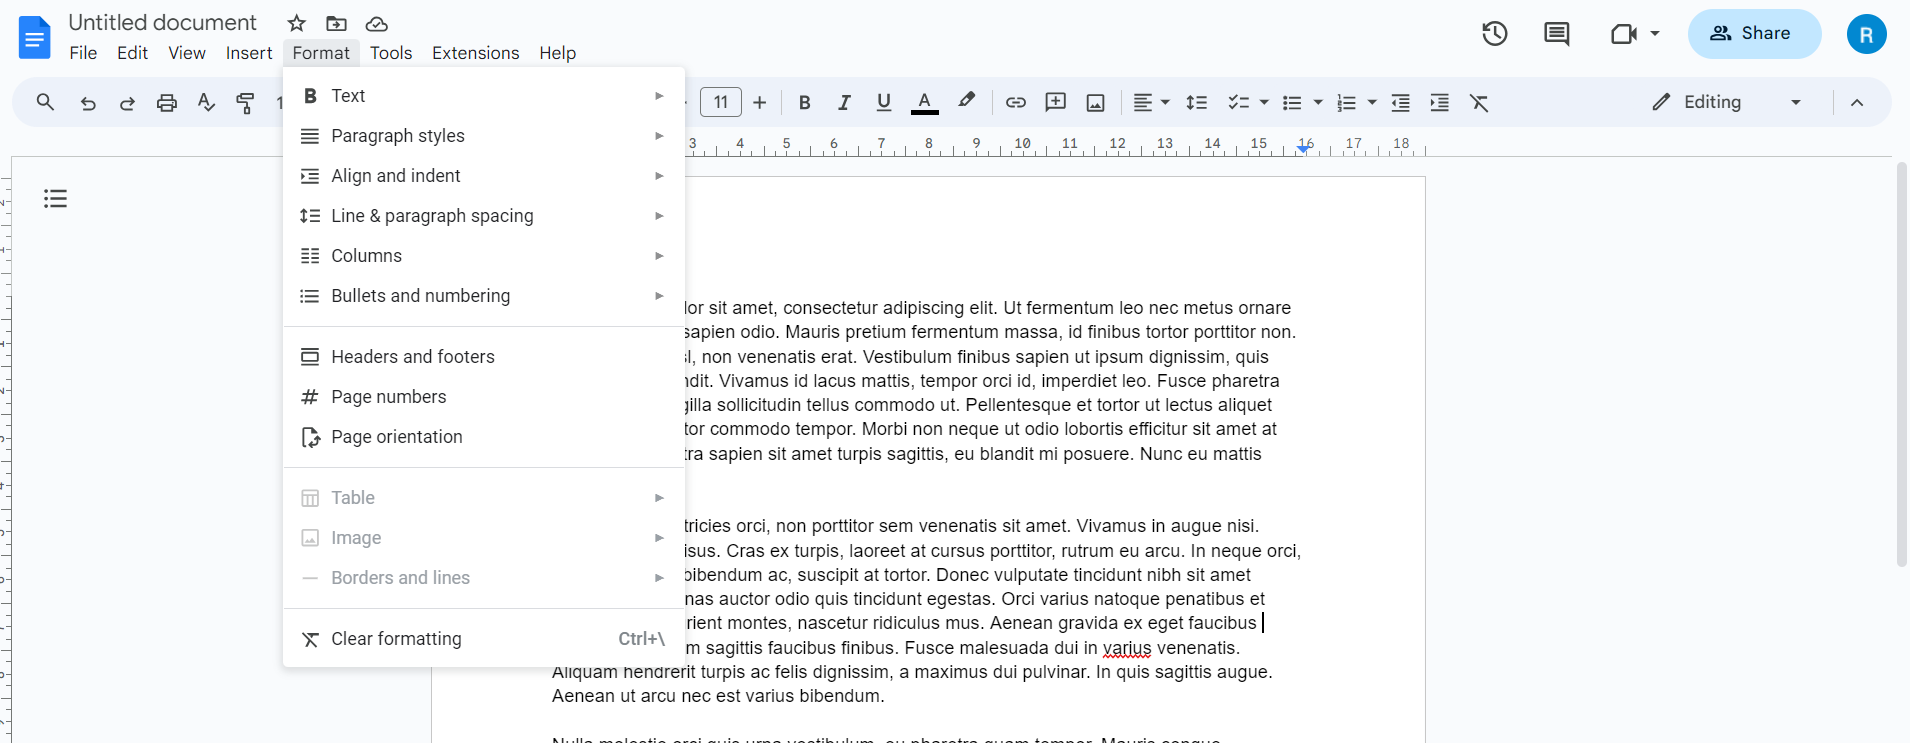
Task: Open the Google account avatar
Action: pyautogui.click(x=1866, y=34)
